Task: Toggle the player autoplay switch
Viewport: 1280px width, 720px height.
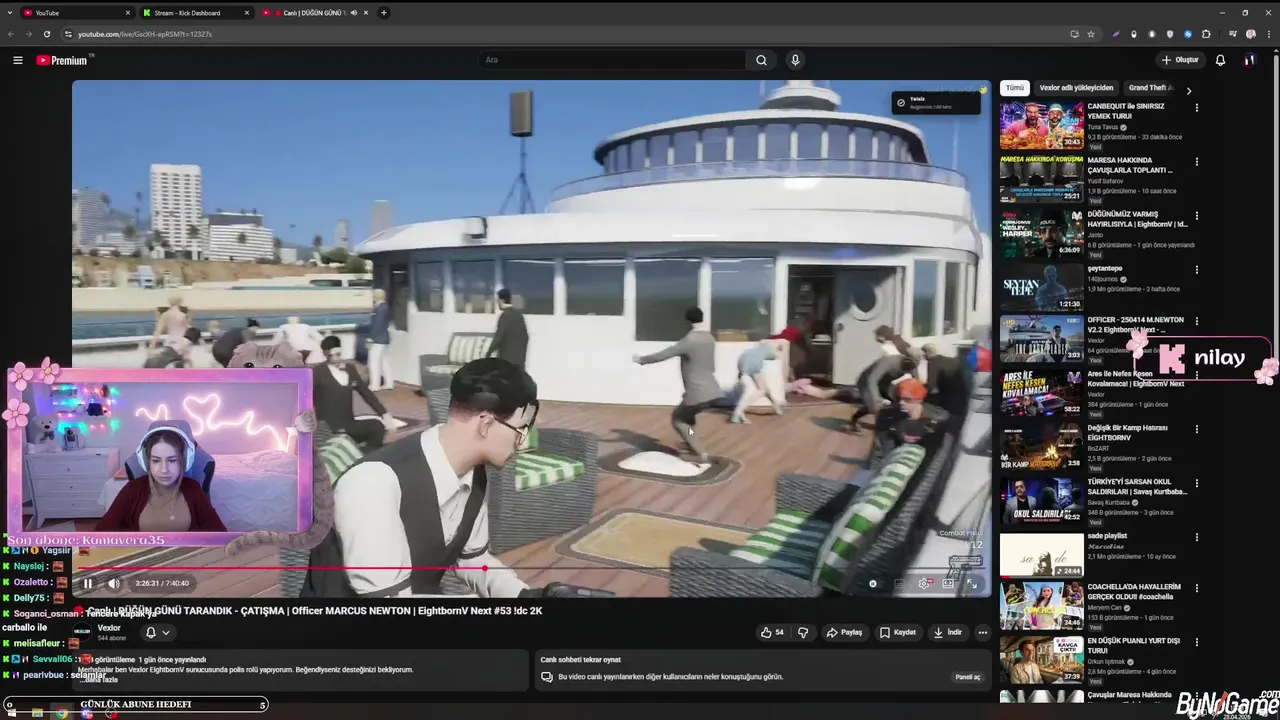Action: point(873,584)
